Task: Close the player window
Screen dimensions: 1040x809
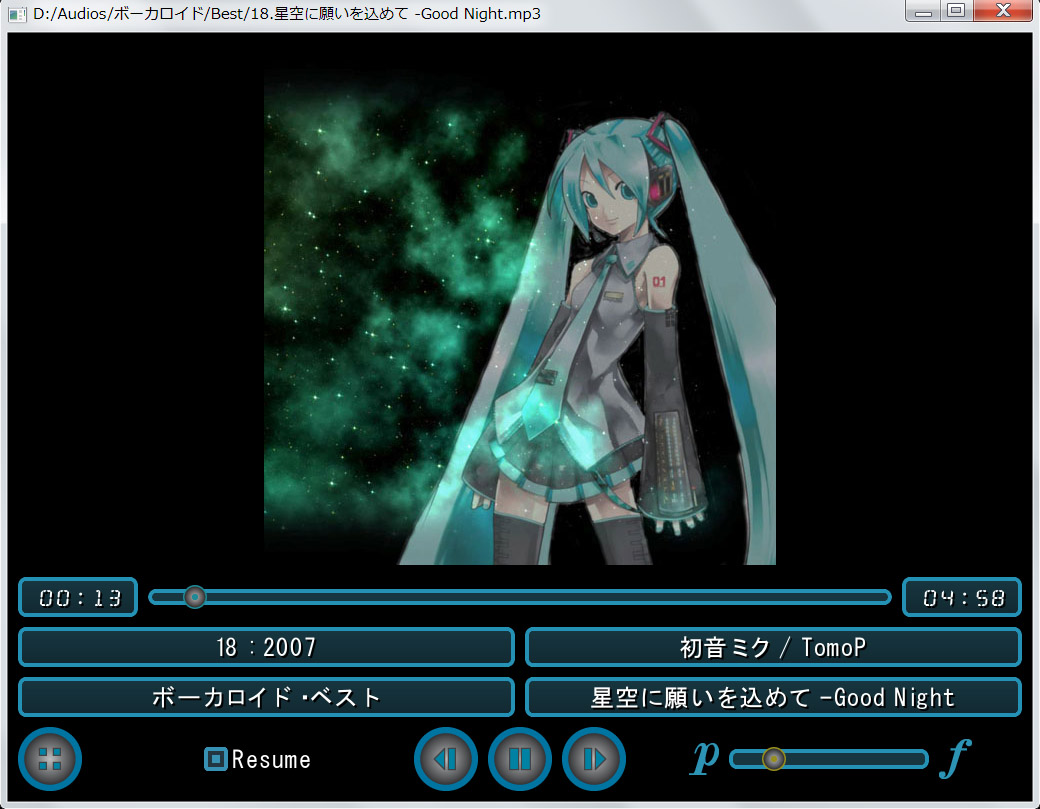Action: [x=1003, y=11]
